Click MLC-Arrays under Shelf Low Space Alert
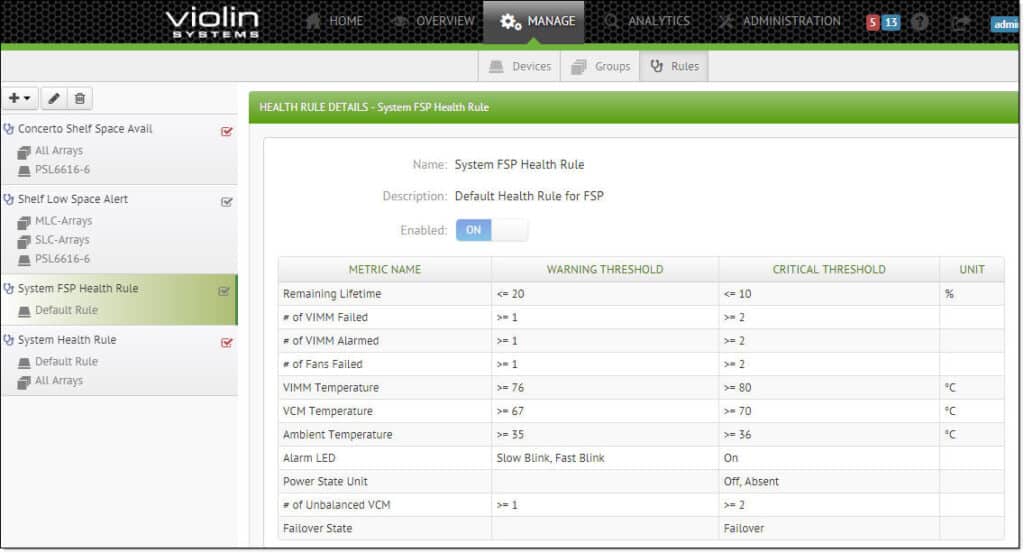Viewport: 1024px width, 553px height. [x=63, y=221]
